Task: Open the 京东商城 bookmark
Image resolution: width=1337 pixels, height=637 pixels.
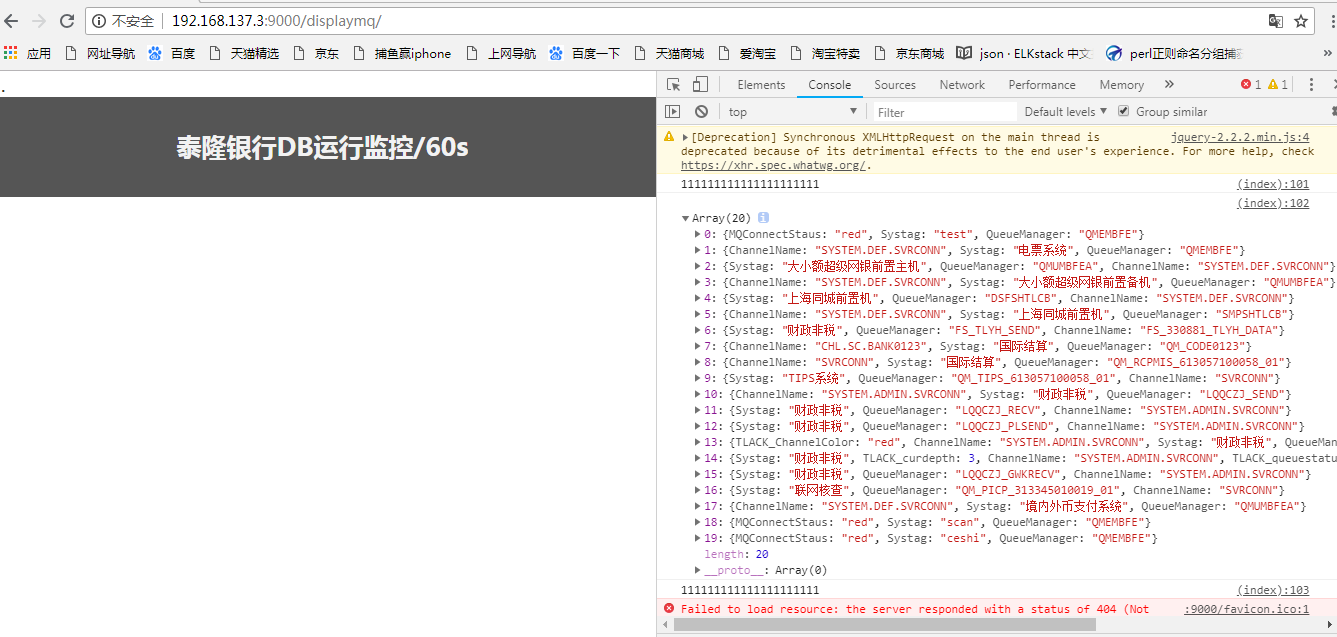Action: tap(908, 53)
